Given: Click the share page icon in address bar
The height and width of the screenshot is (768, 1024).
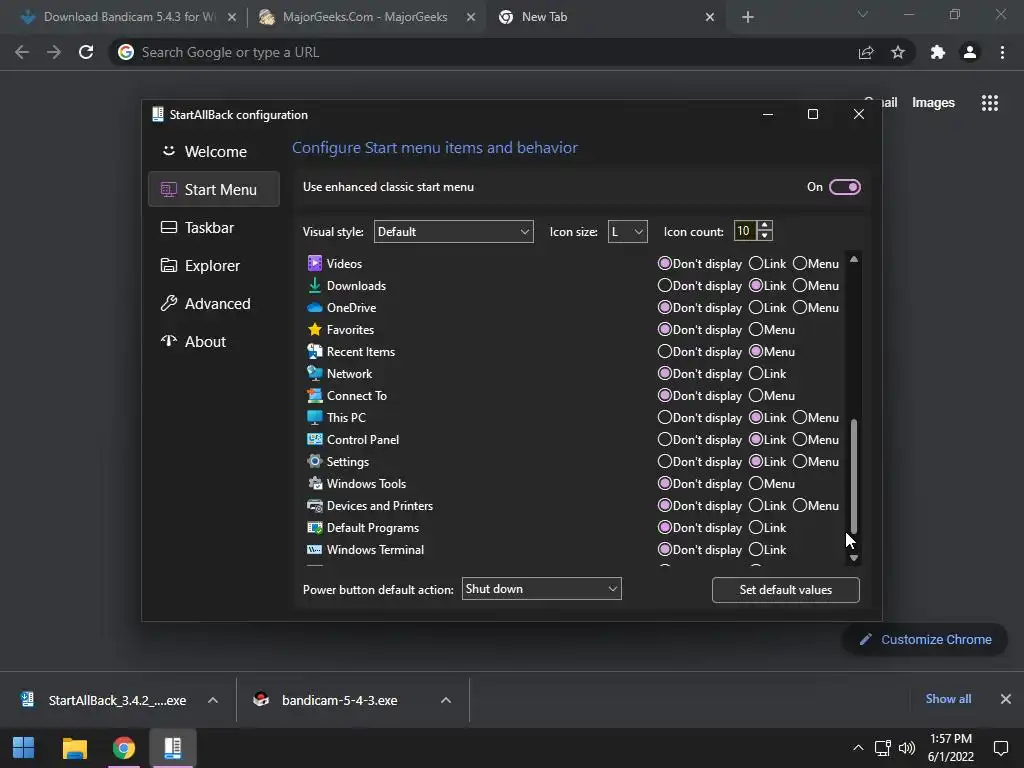Looking at the screenshot, I should point(866,52).
